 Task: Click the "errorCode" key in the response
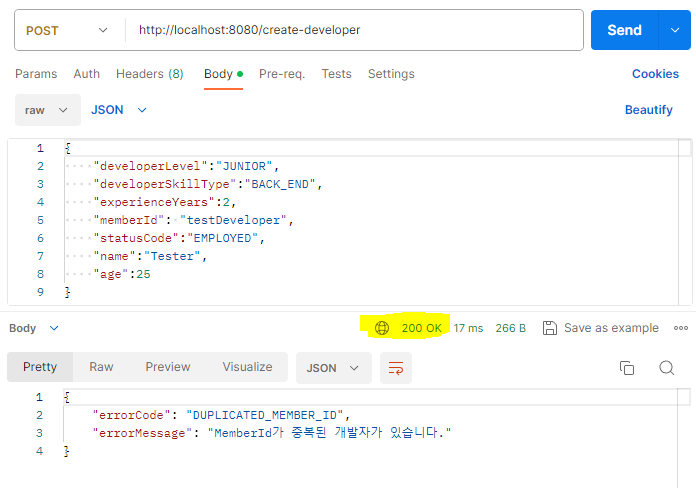[x=131, y=415]
